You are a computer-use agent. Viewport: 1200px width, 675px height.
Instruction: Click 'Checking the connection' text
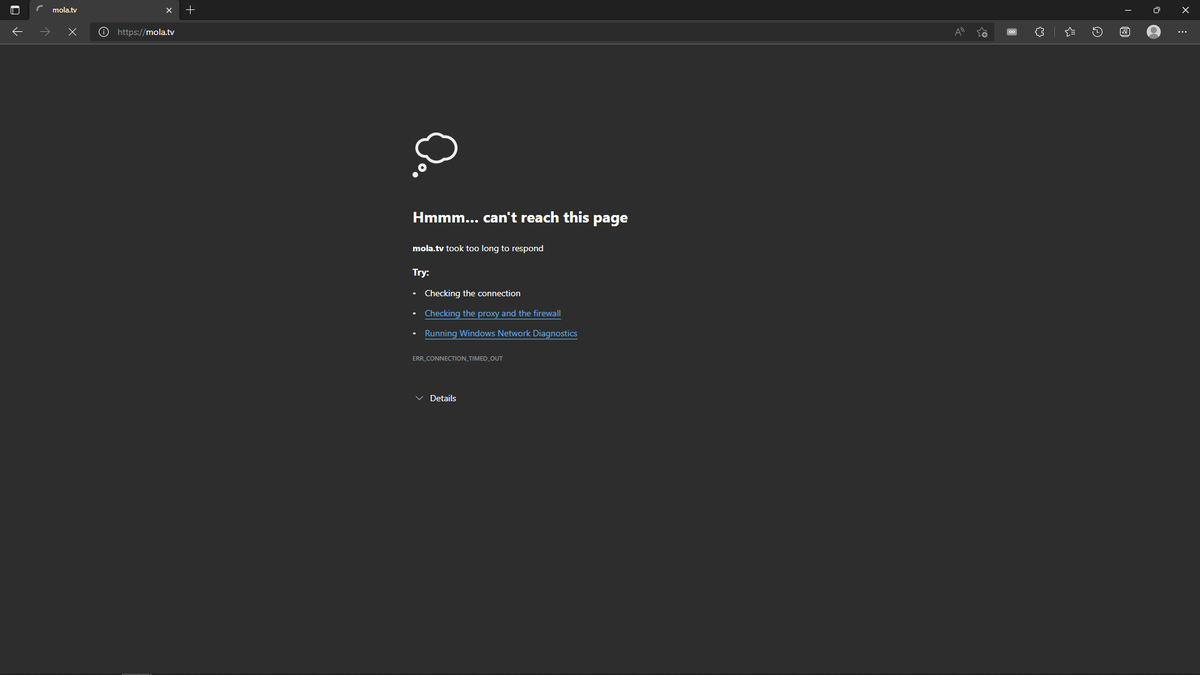click(472, 293)
